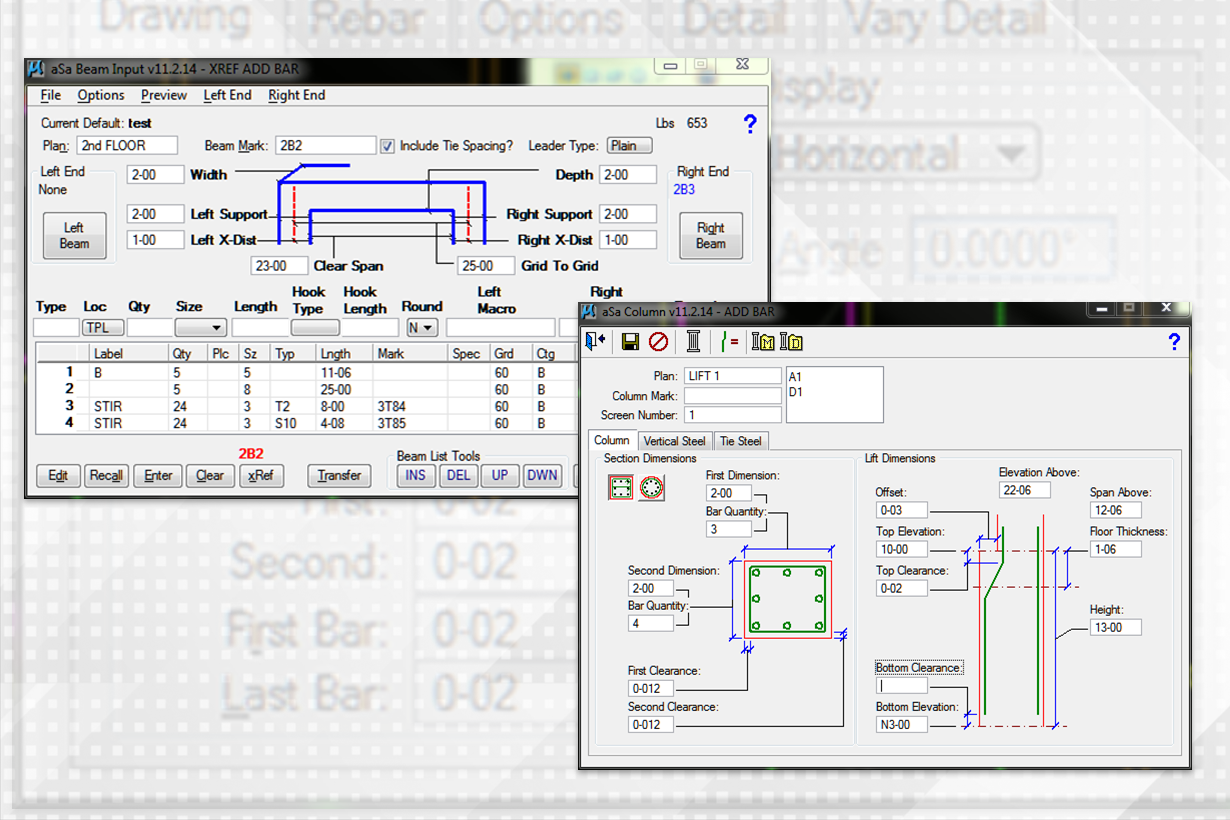Click the column folder D icon
This screenshot has width=1230, height=820.
pyautogui.click(x=791, y=342)
